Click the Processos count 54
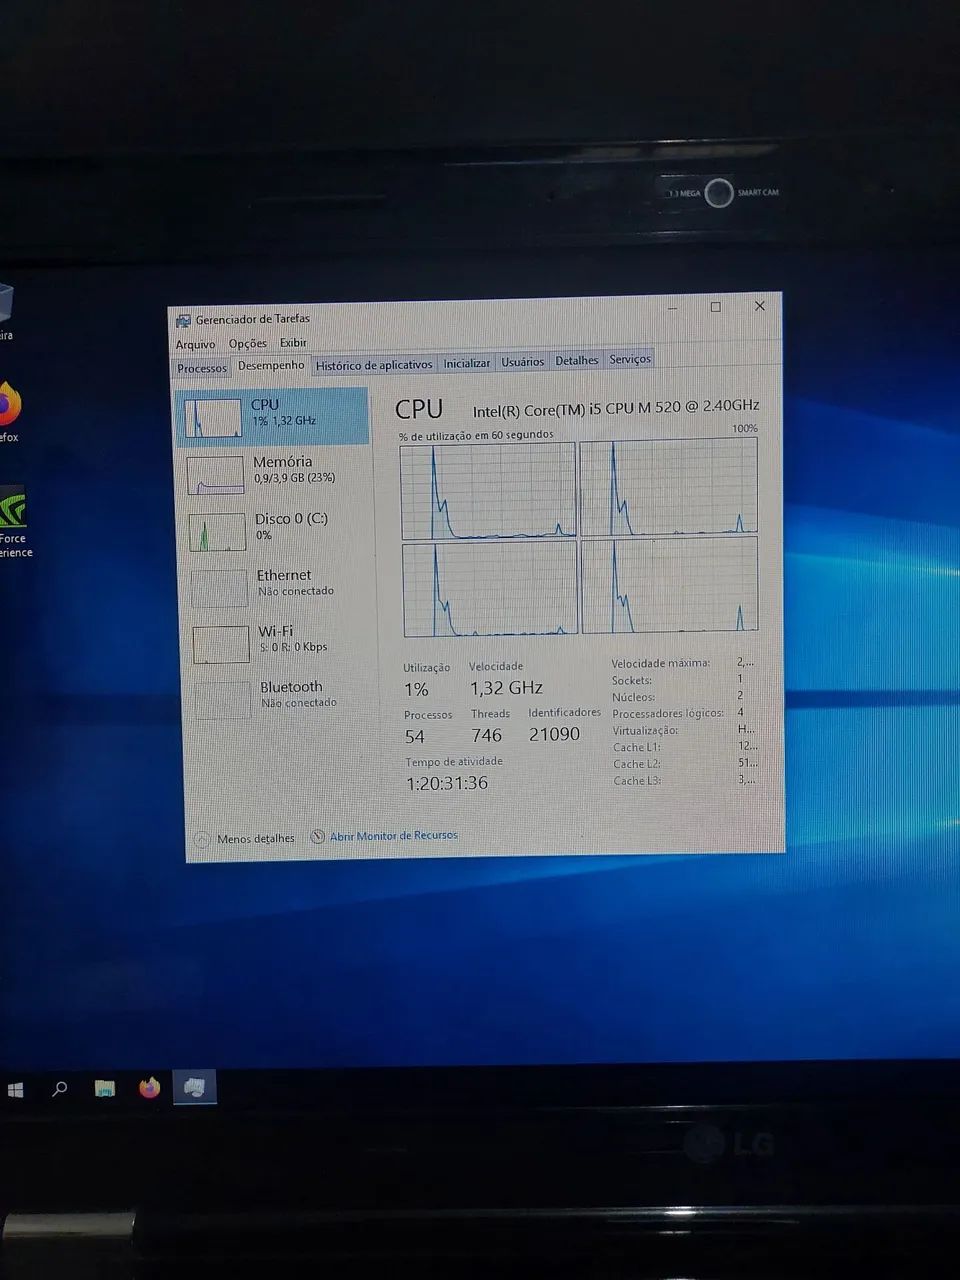The height and width of the screenshot is (1280, 960). point(415,737)
